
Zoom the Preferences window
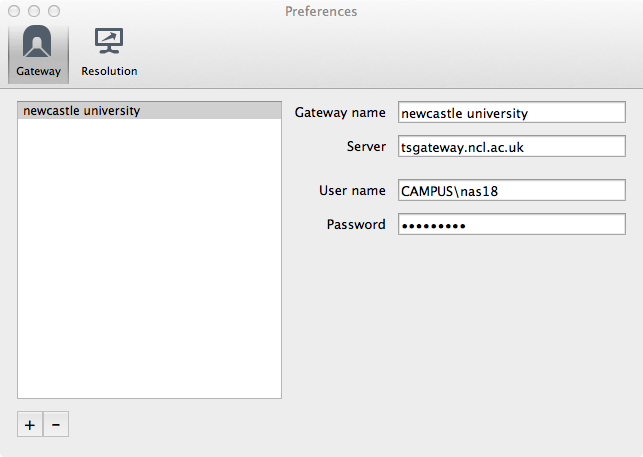tap(54, 11)
